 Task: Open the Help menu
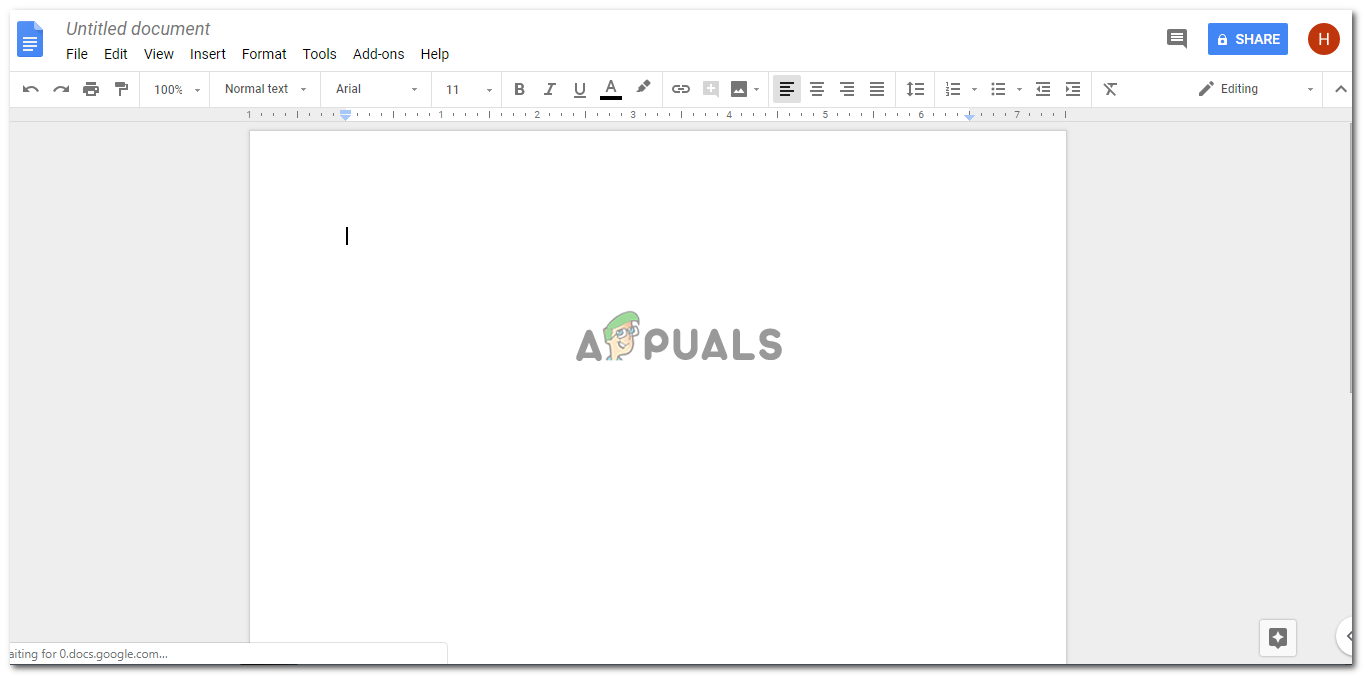point(435,54)
